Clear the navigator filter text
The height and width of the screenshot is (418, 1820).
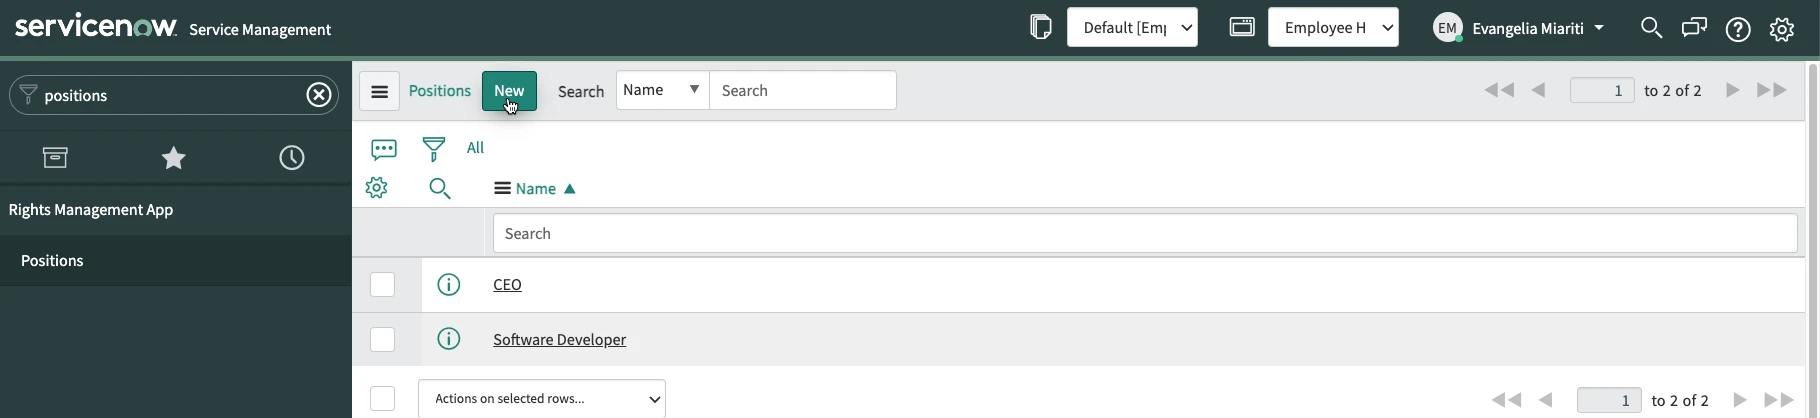tap(319, 95)
